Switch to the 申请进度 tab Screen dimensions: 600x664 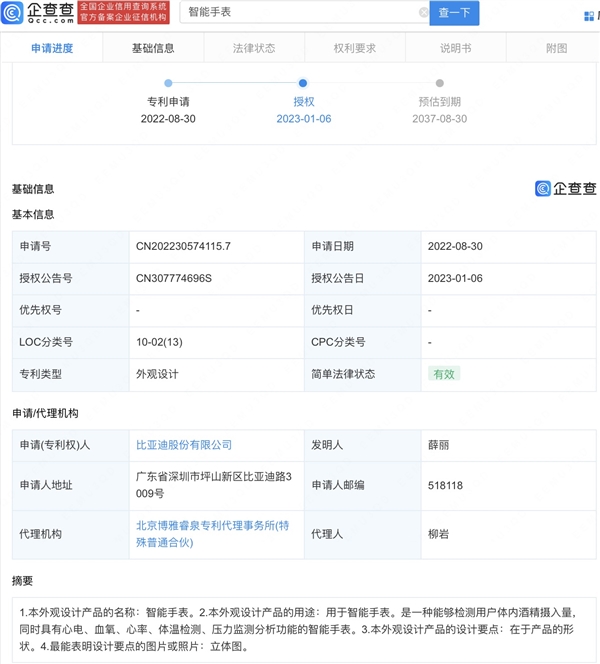click(52, 48)
